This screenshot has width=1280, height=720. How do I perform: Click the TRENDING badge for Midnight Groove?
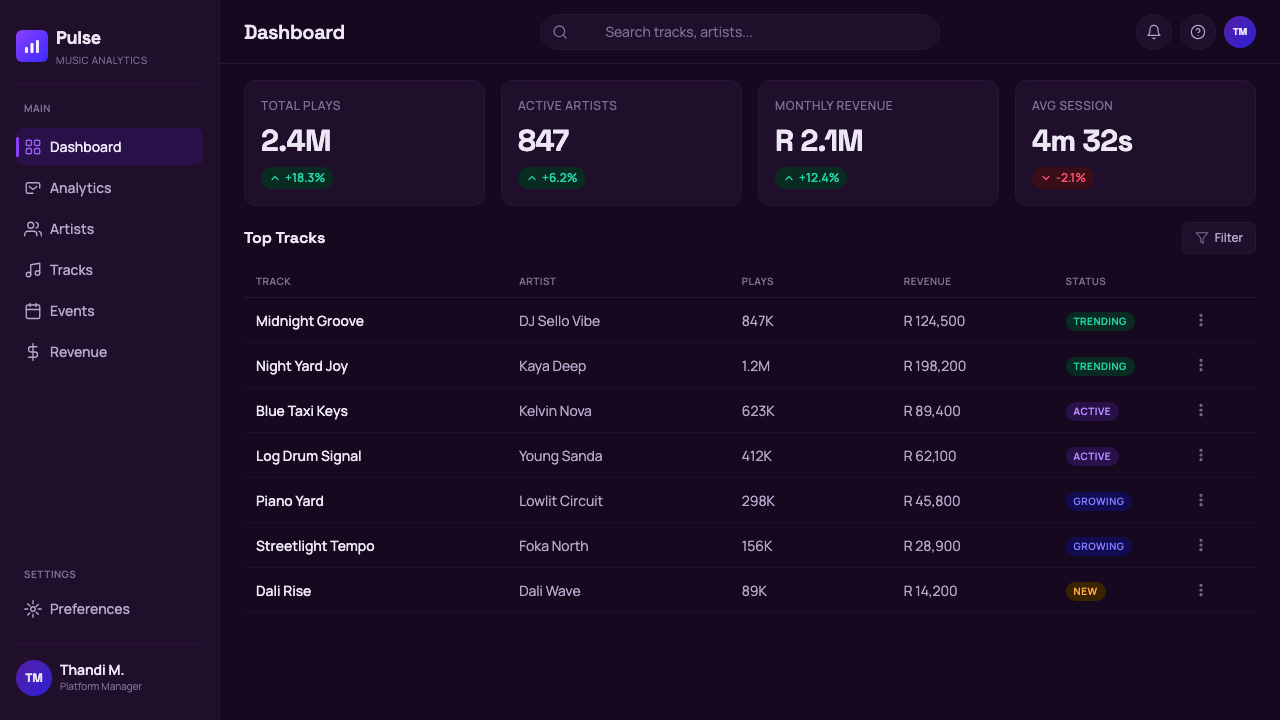tap(1100, 321)
